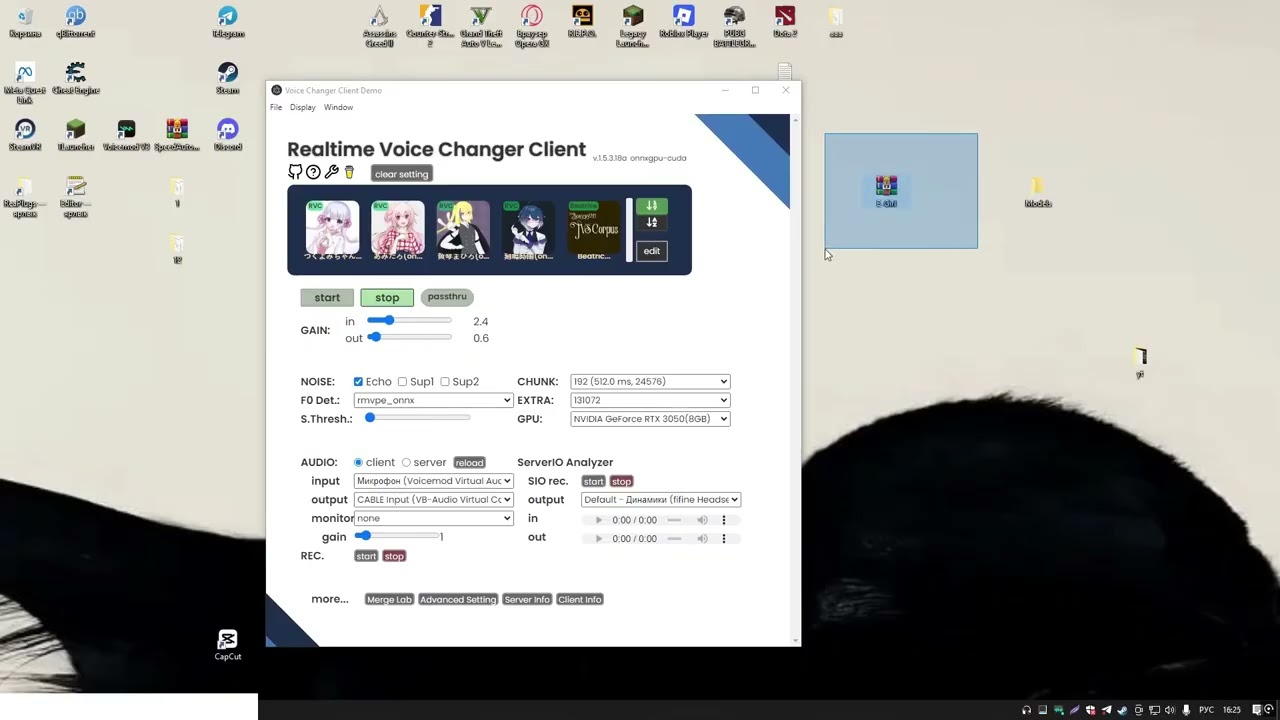Screen dimensions: 1280x720
Task: Open the CHUNK size dropdown
Action: pos(650,381)
